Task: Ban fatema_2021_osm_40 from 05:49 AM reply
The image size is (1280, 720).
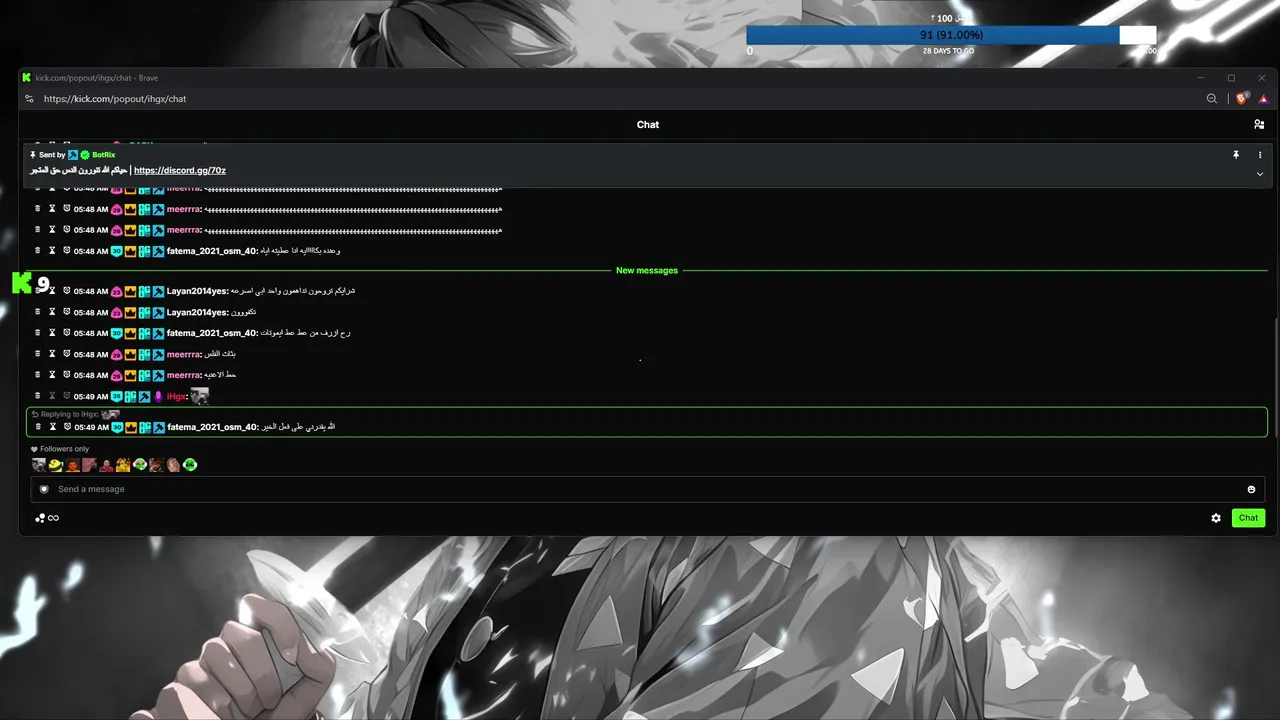Action: [x=66, y=427]
